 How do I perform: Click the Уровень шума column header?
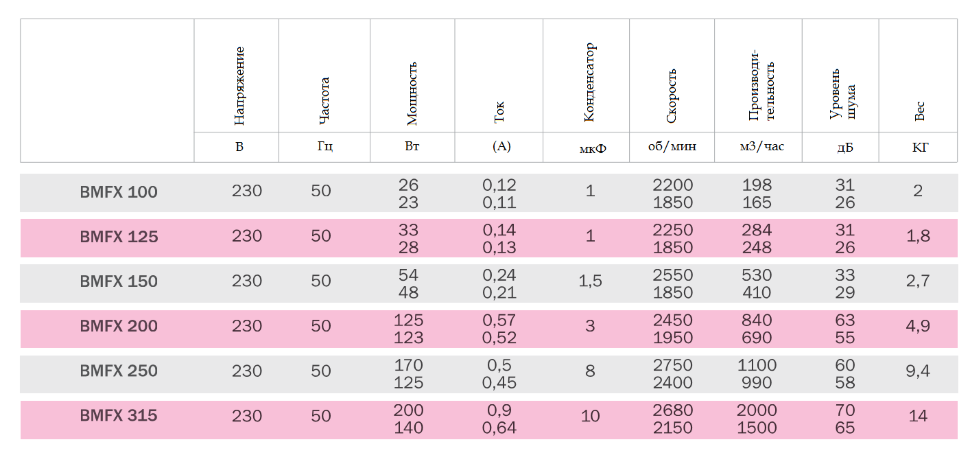click(843, 94)
